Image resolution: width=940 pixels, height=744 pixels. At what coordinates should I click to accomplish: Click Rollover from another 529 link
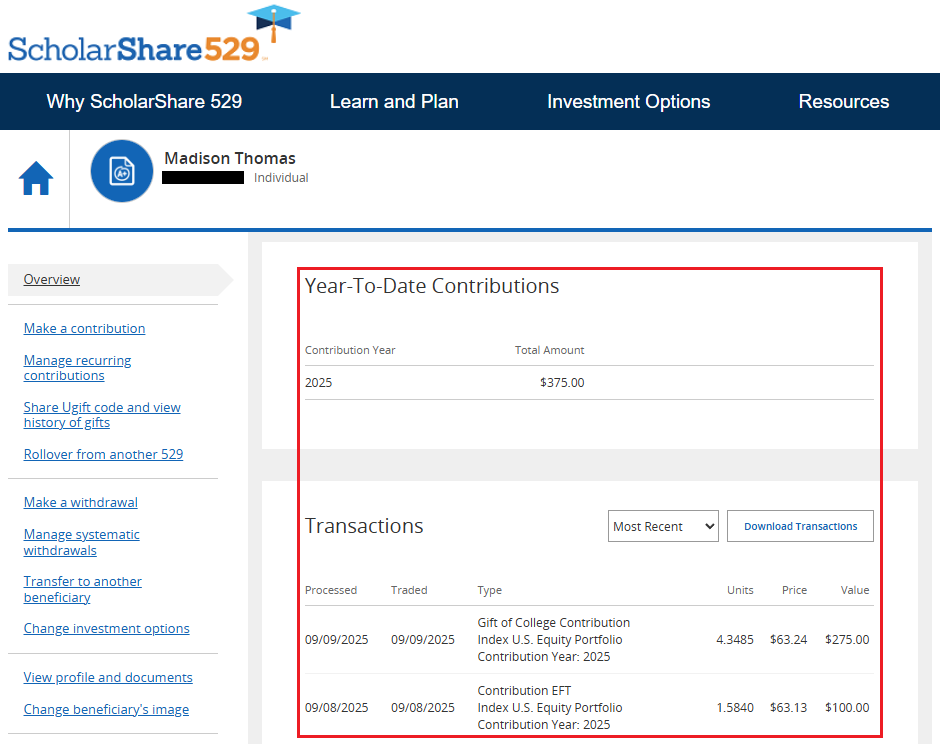(x=103, y=454)
